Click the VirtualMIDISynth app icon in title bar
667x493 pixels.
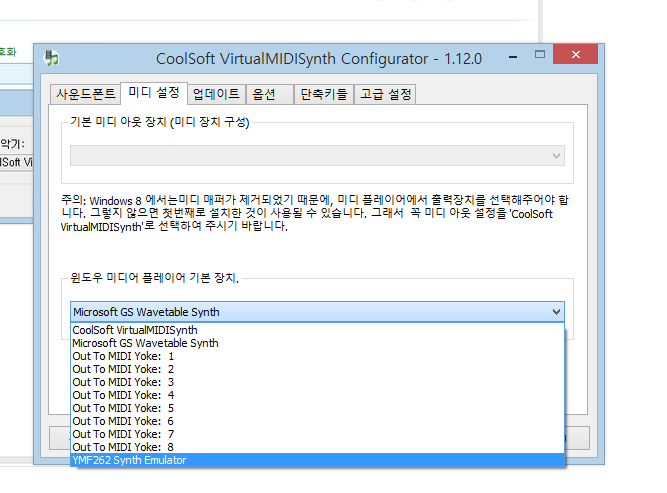tap(51, 58)
